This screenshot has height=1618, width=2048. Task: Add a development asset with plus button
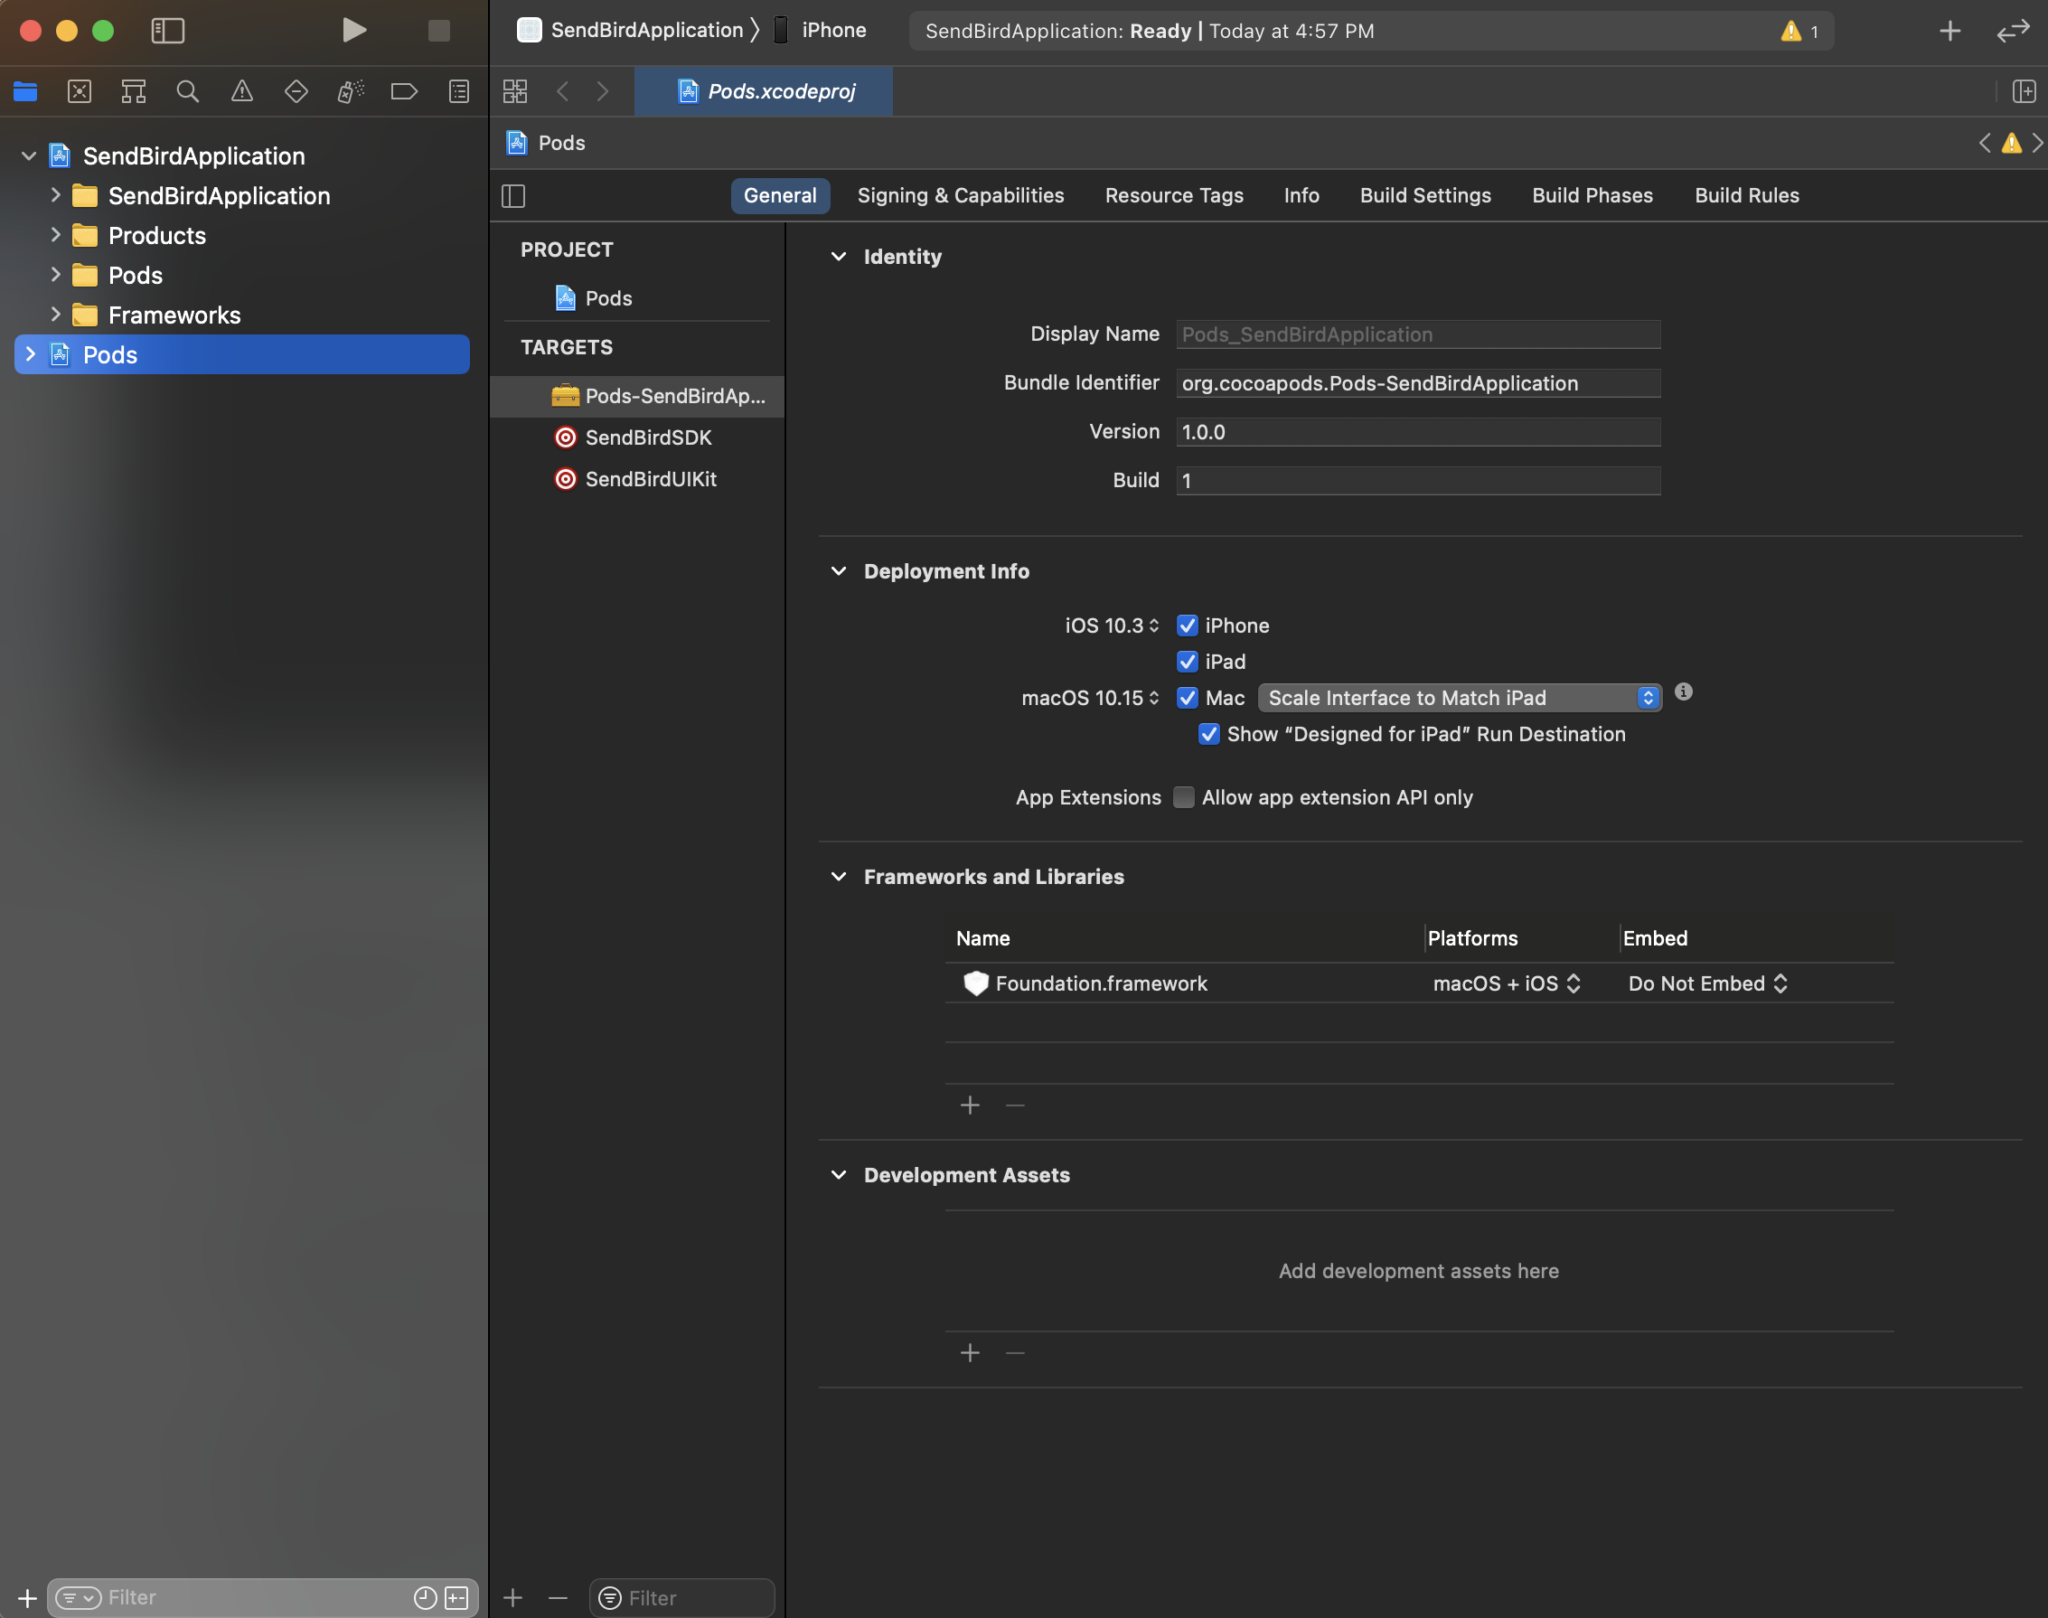click(970, 1353)
